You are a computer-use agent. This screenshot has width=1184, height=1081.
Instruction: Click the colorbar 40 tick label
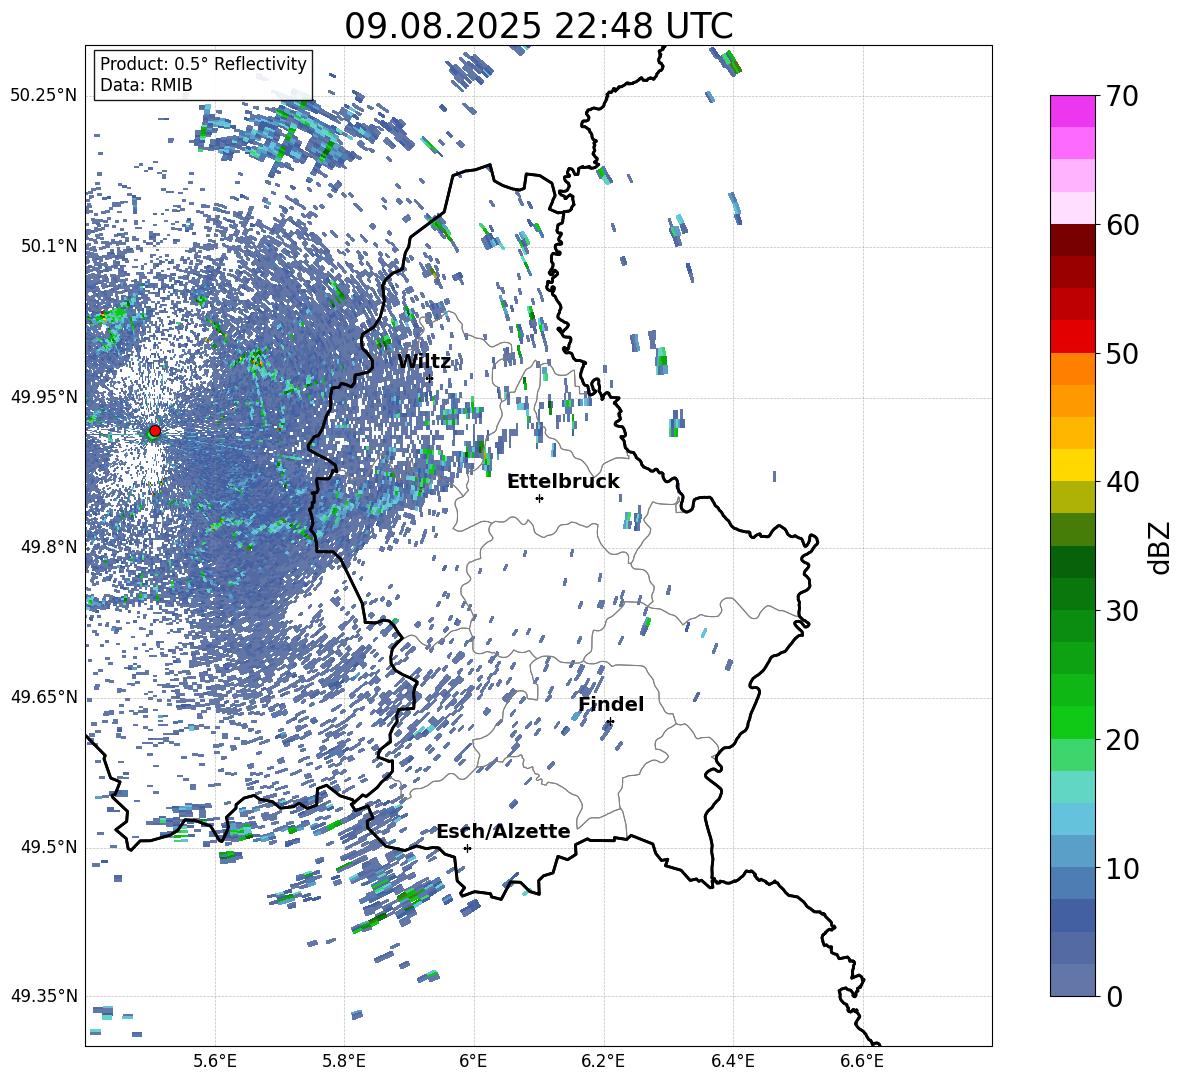(x=1122, y=482)
